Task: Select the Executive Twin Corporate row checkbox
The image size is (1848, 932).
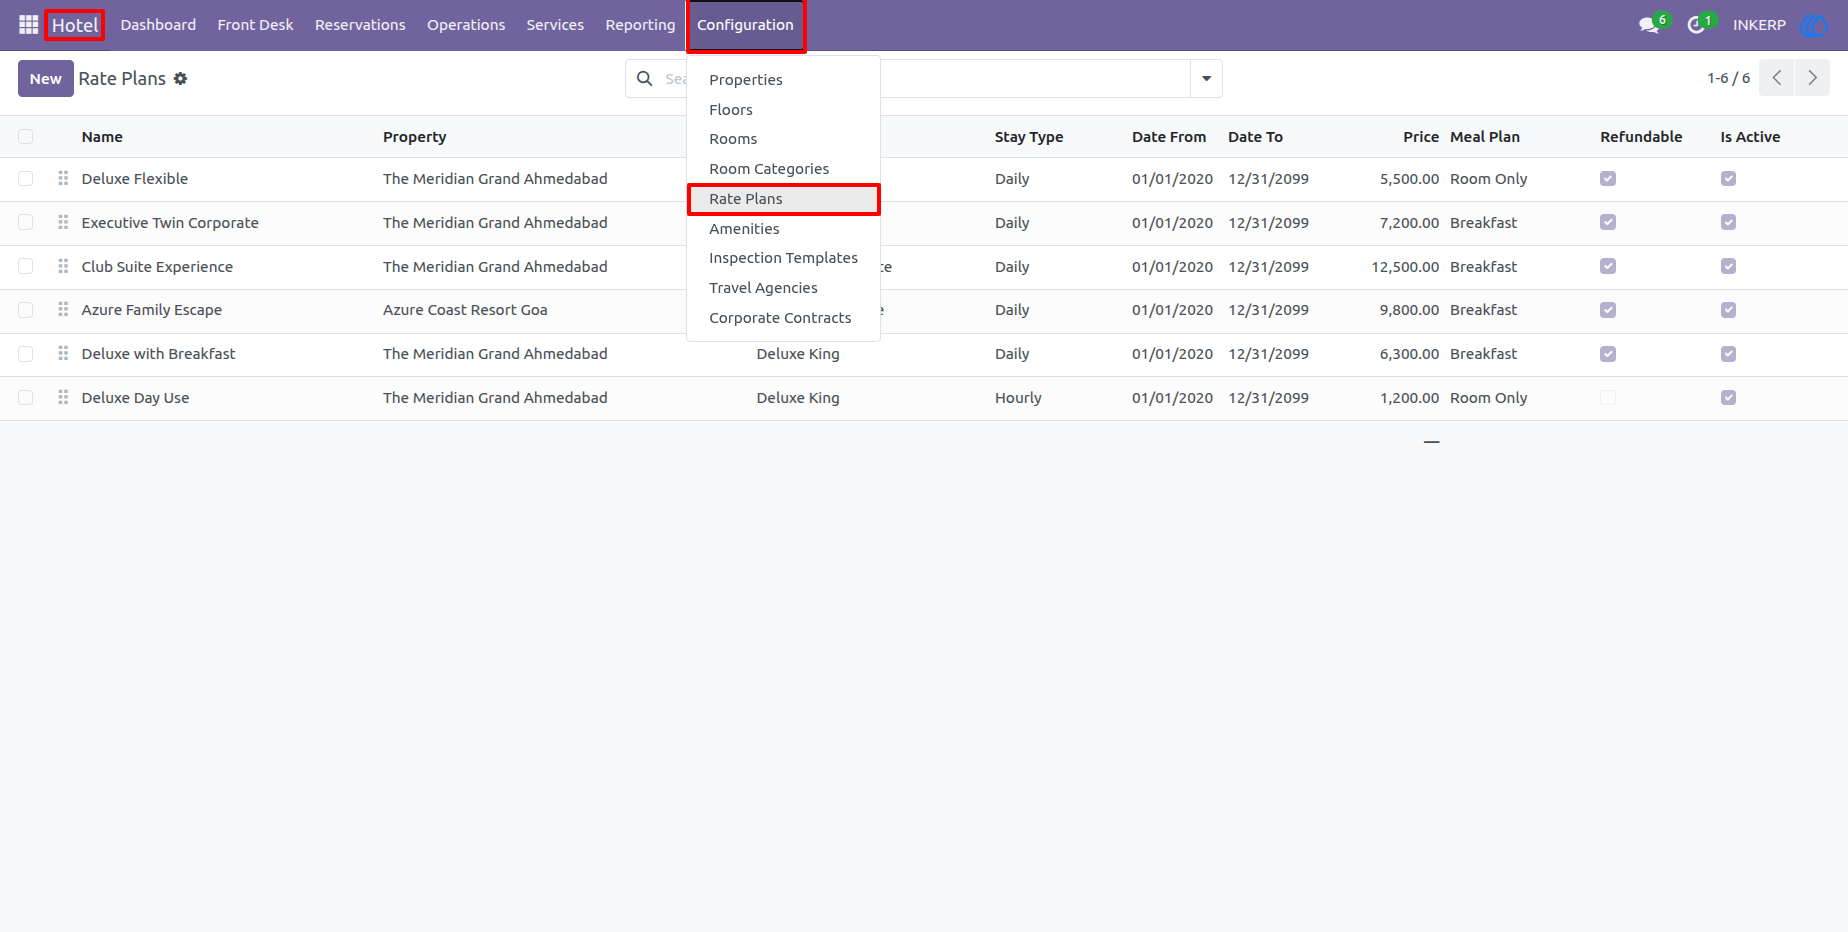Action: click(x=26, y=222)
